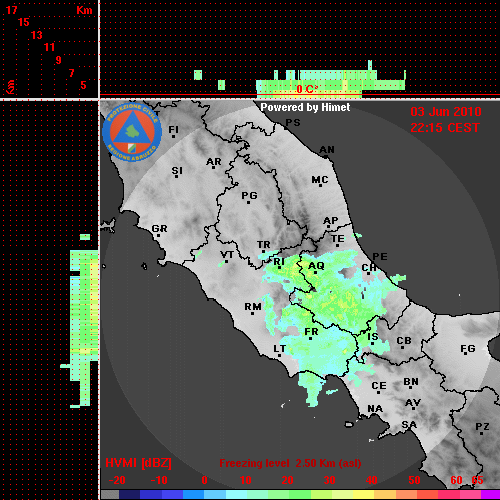Click the '20' value on the dBZ scale
Viewport: 500px width, 500px height.
287,480
